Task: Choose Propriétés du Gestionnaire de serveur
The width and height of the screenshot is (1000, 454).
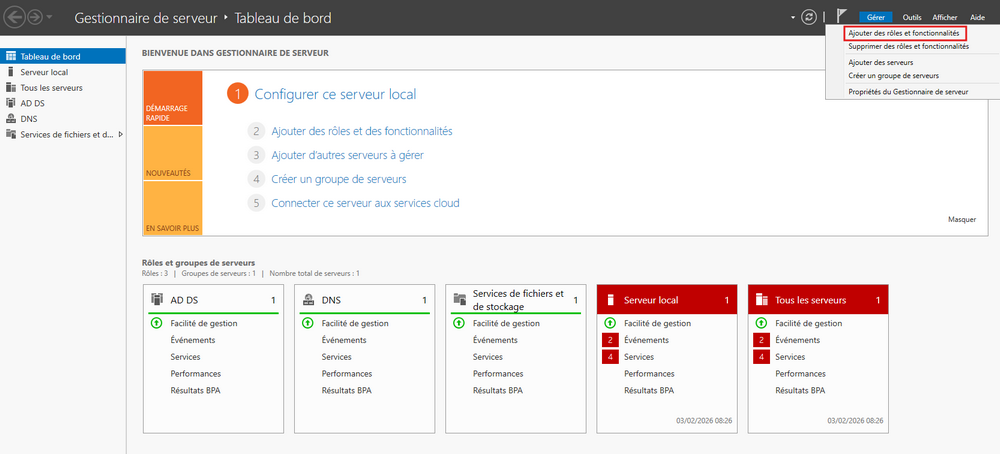Action: click(907, 91)
